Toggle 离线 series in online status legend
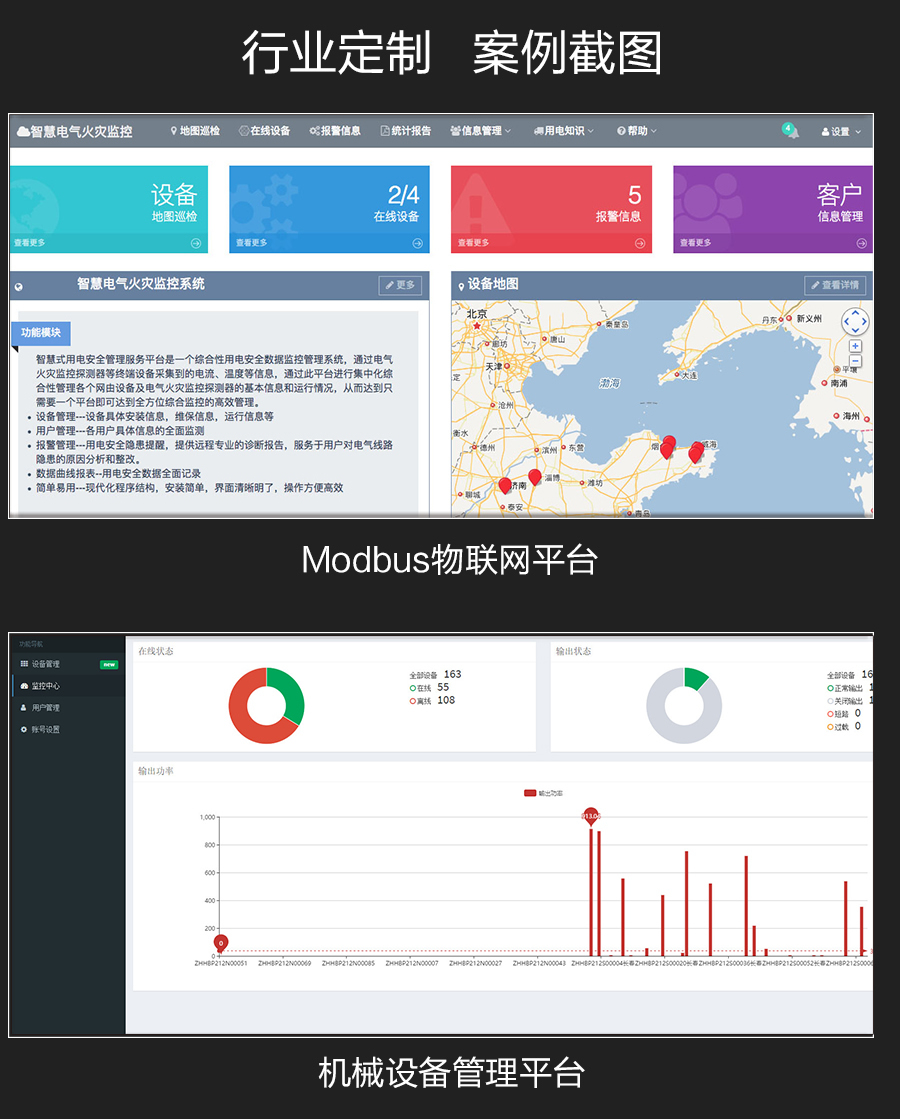900x1119 pixels. pos(420,701)
